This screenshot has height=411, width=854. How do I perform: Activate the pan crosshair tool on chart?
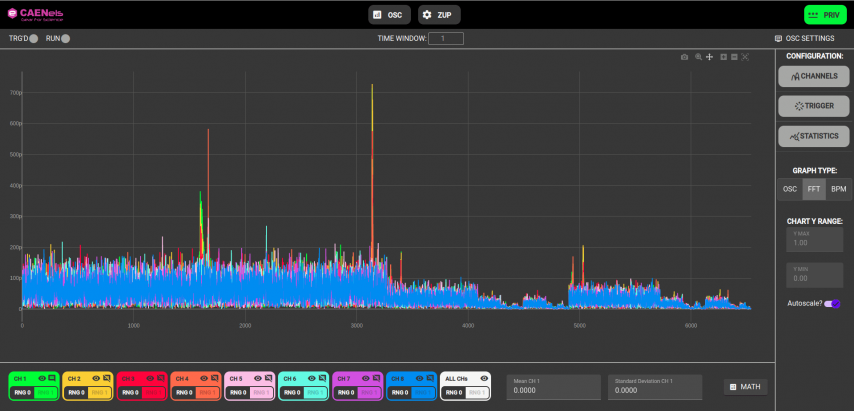tap(710, 57)
